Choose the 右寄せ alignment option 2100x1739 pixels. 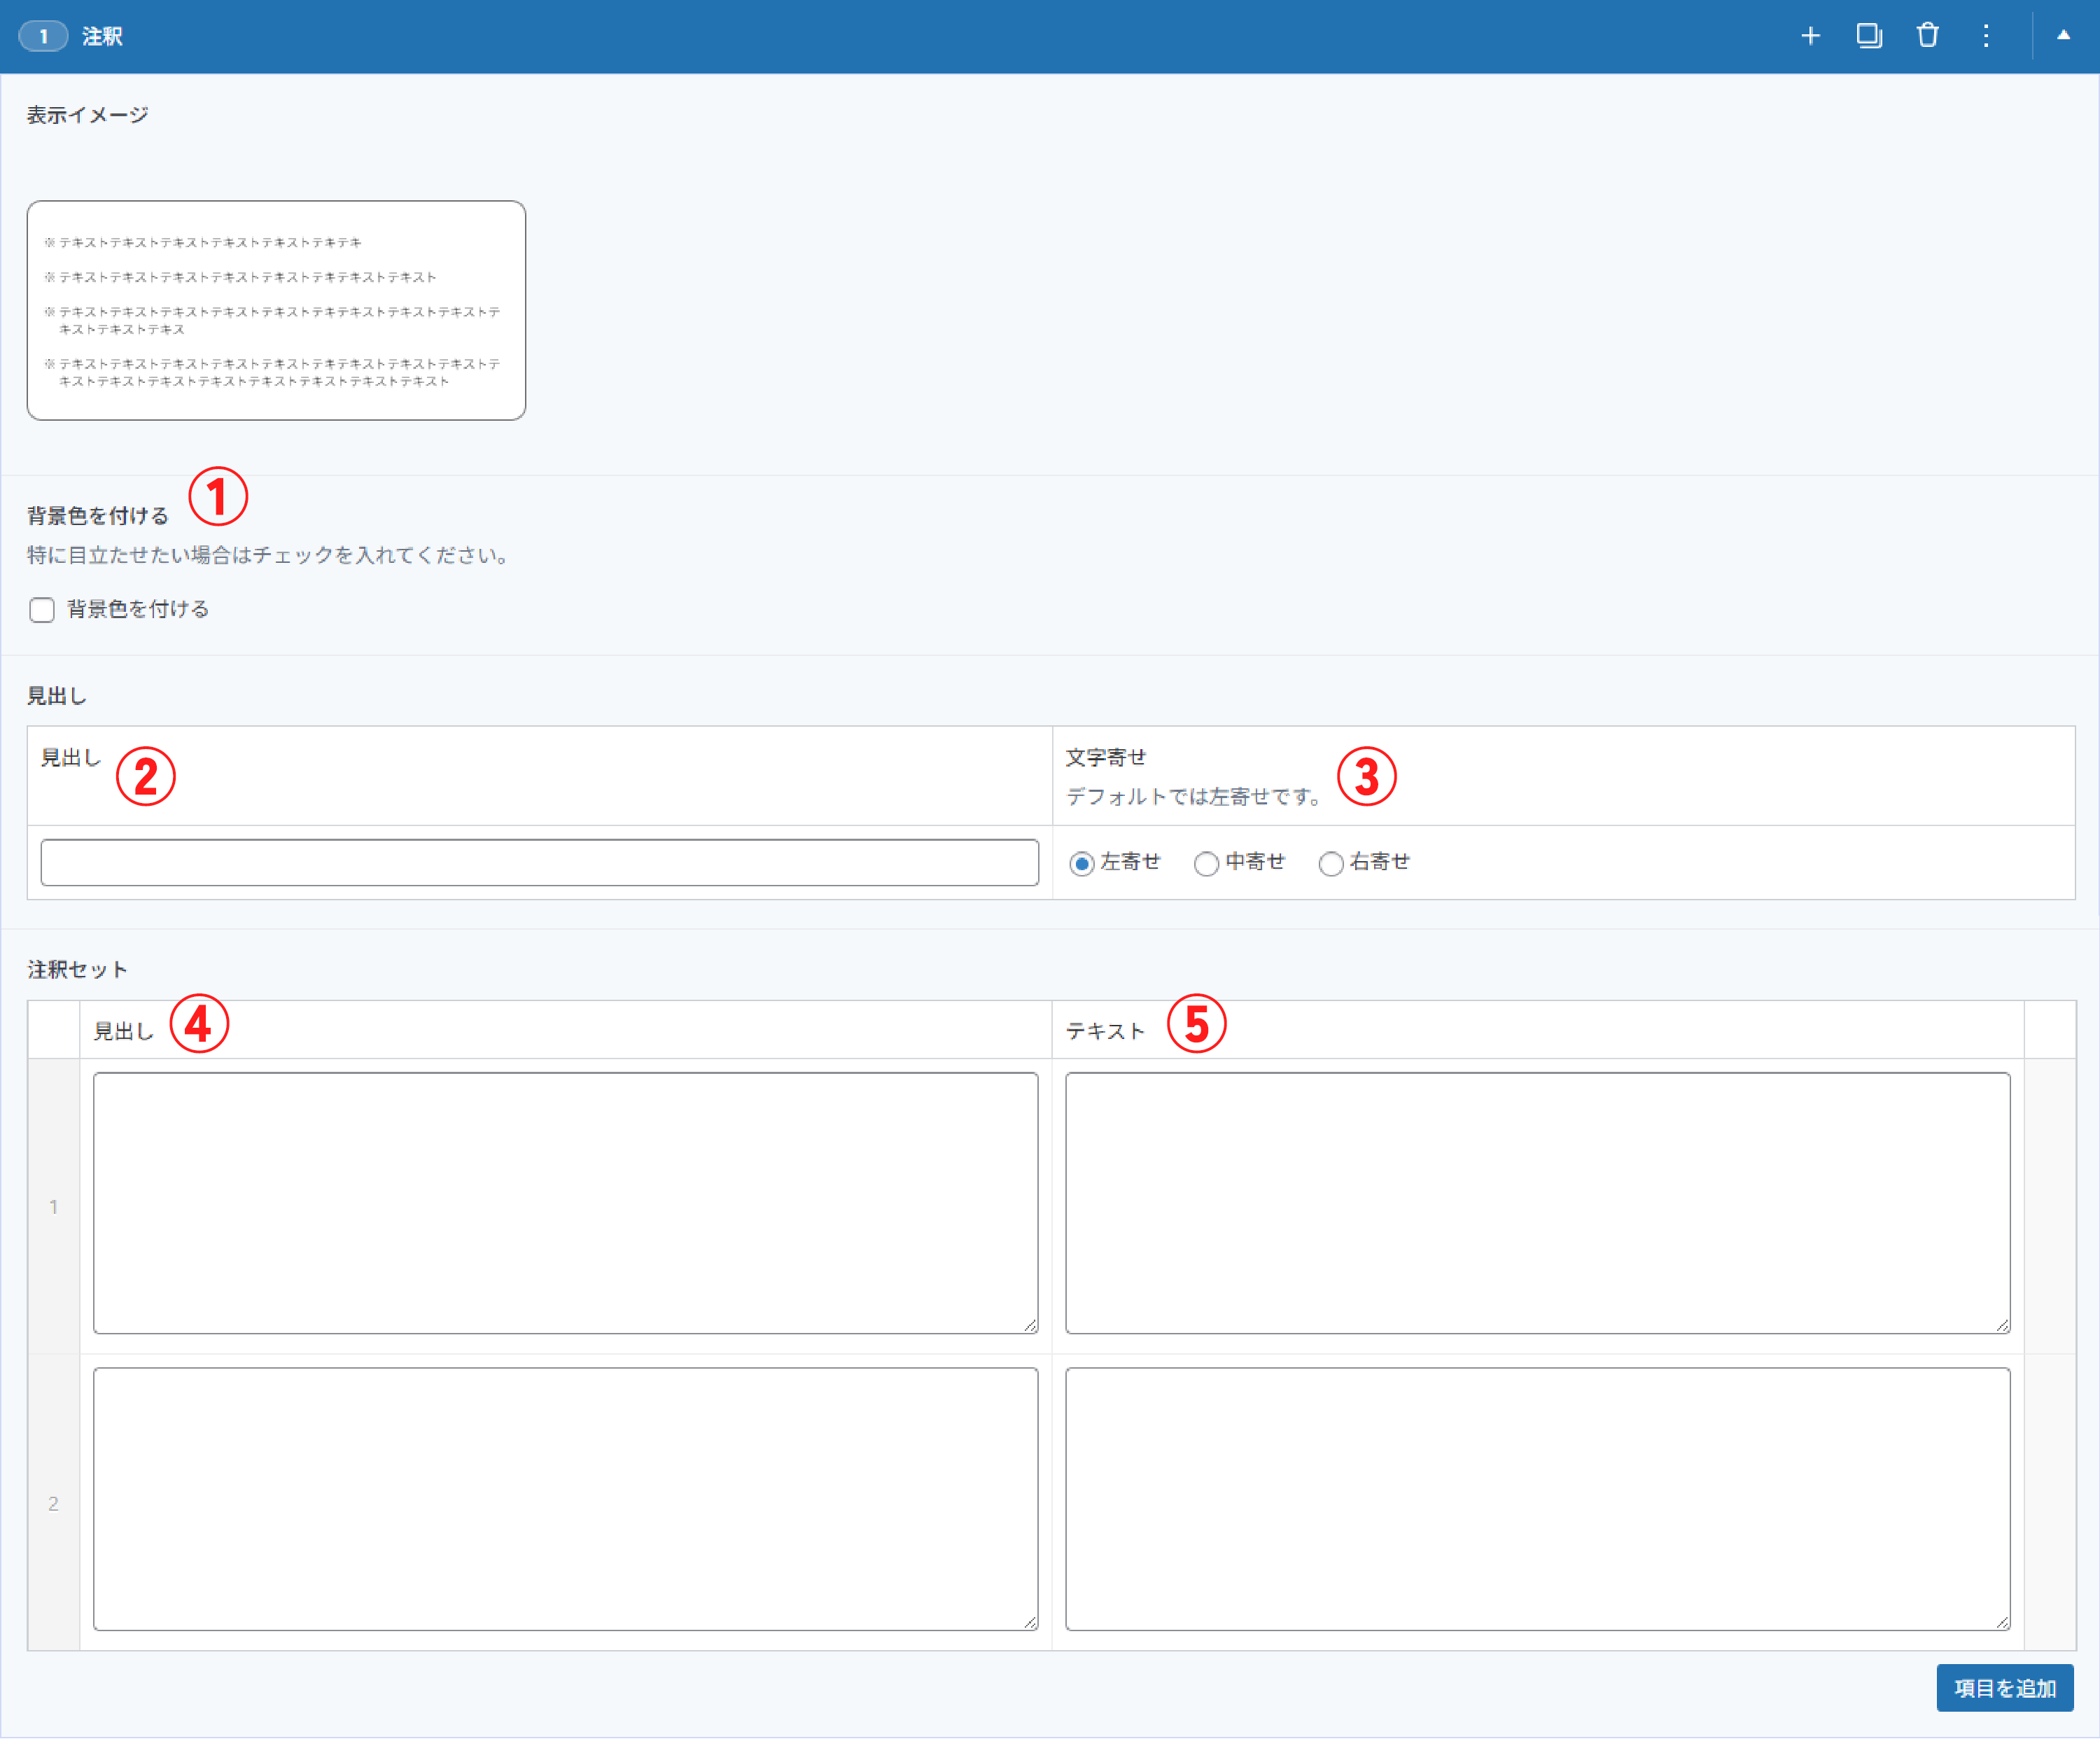tap(1330, 863)
